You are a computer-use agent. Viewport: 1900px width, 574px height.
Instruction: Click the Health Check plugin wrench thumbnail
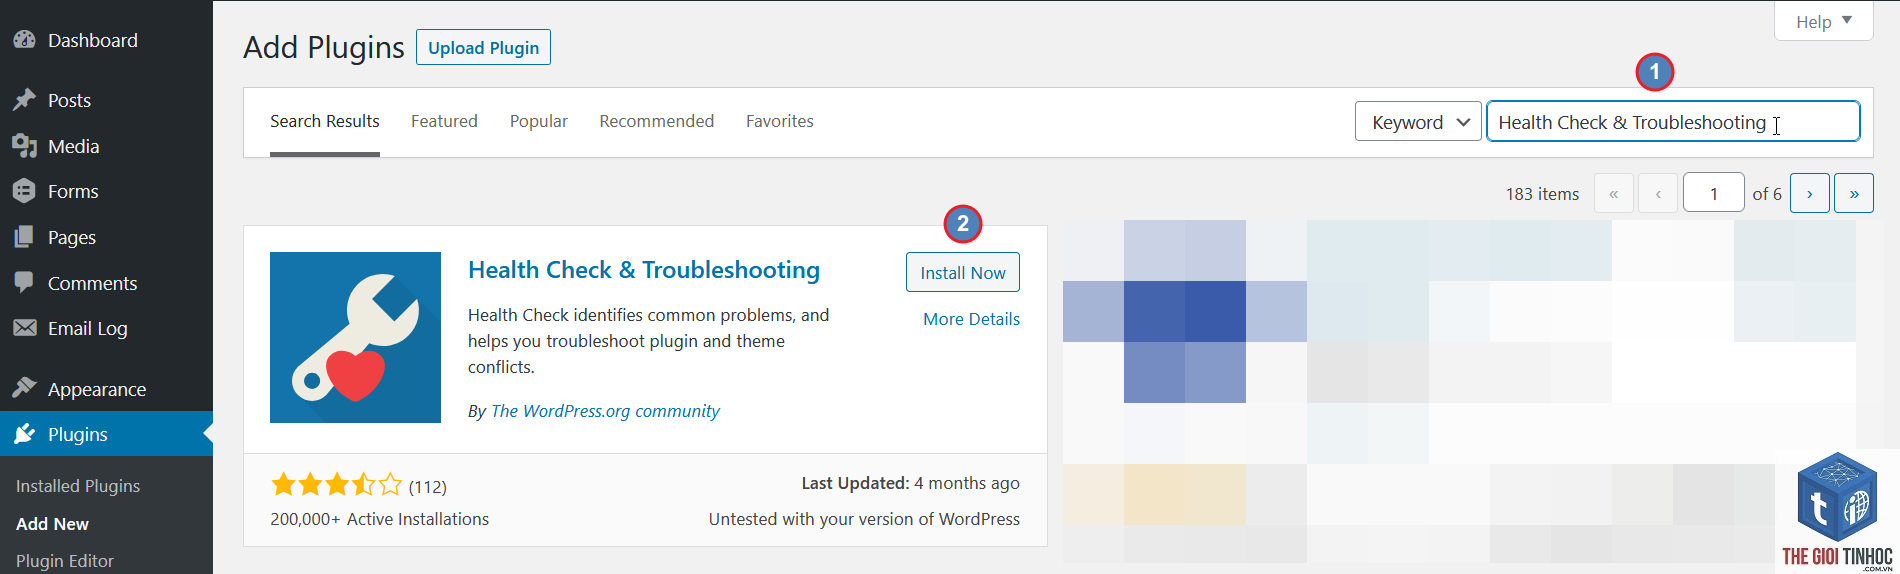355,337
